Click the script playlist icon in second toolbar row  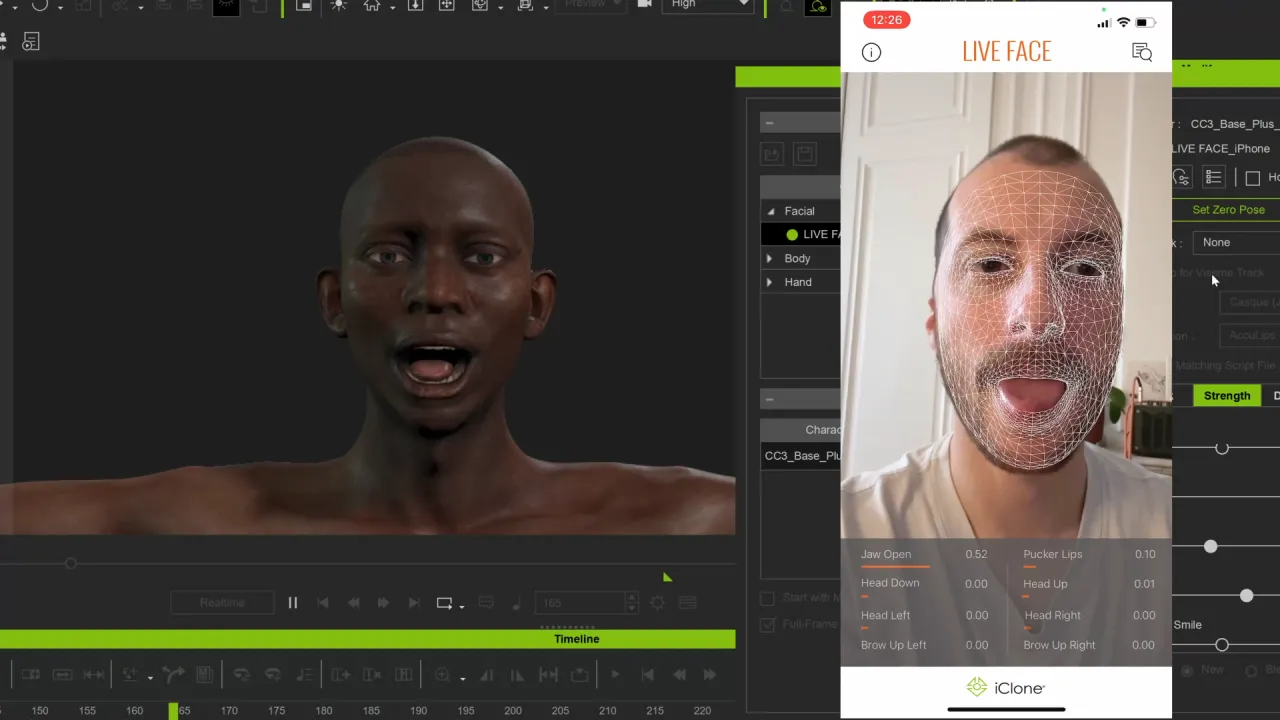31,42
